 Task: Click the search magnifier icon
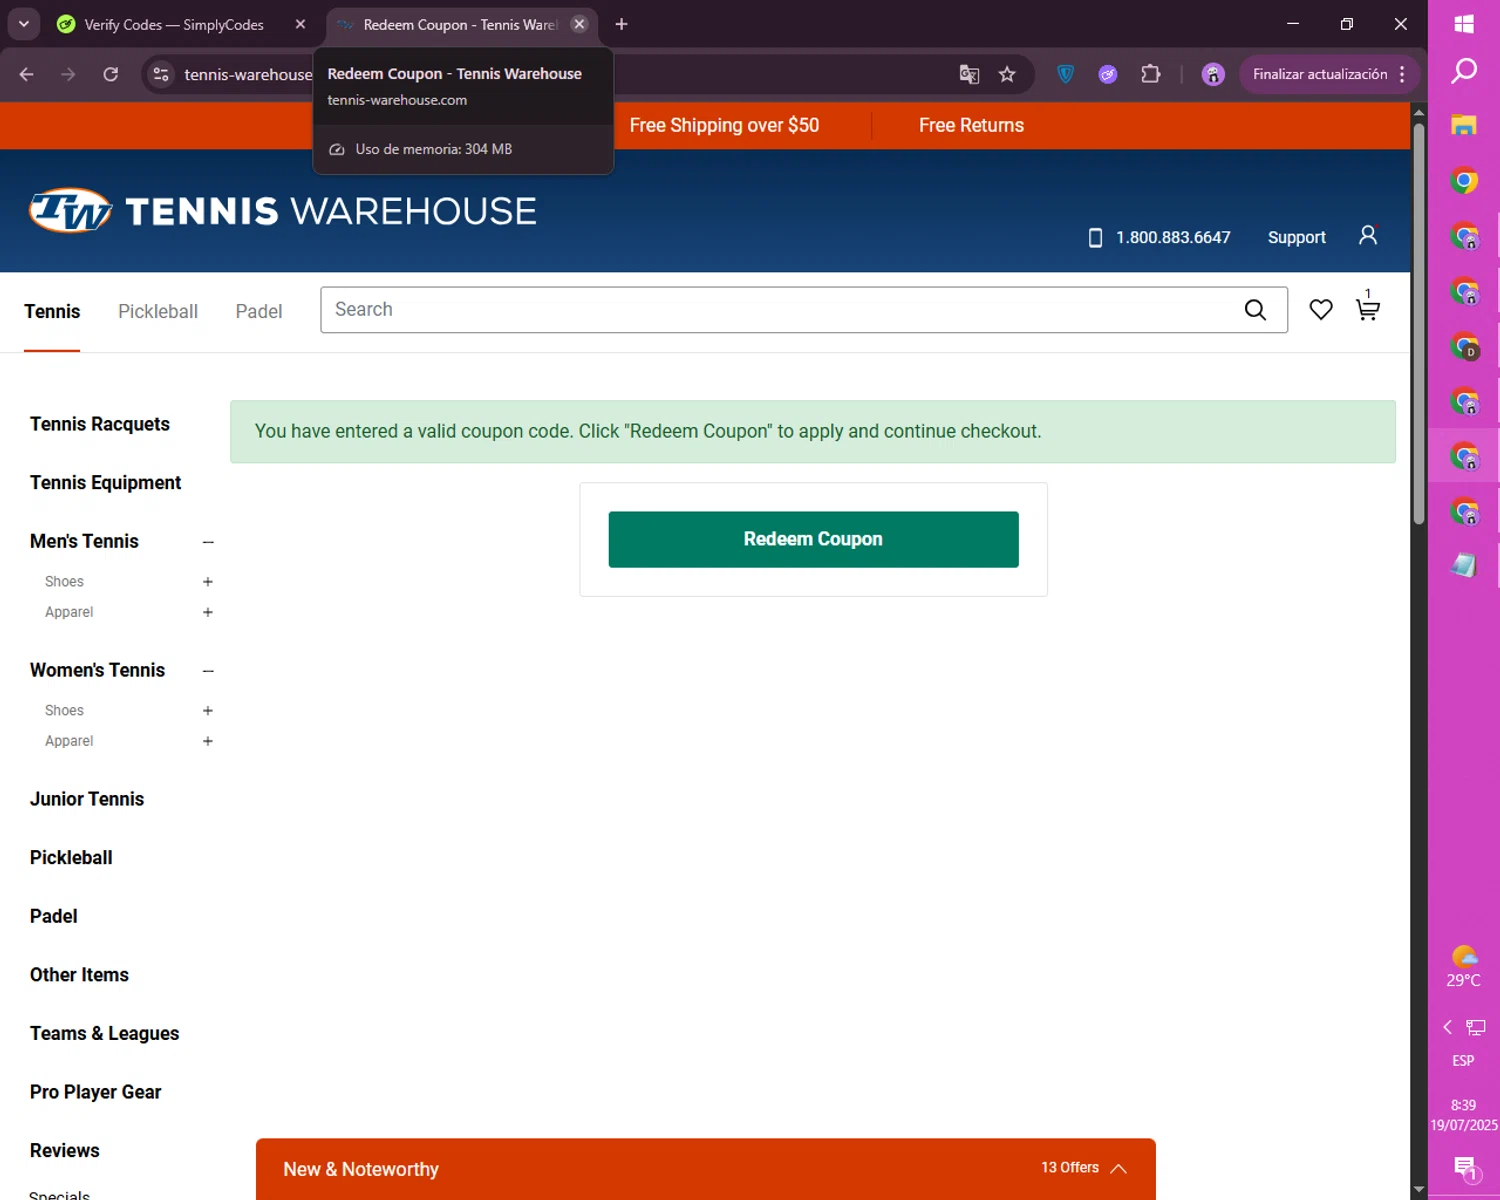pos(1255,310)
